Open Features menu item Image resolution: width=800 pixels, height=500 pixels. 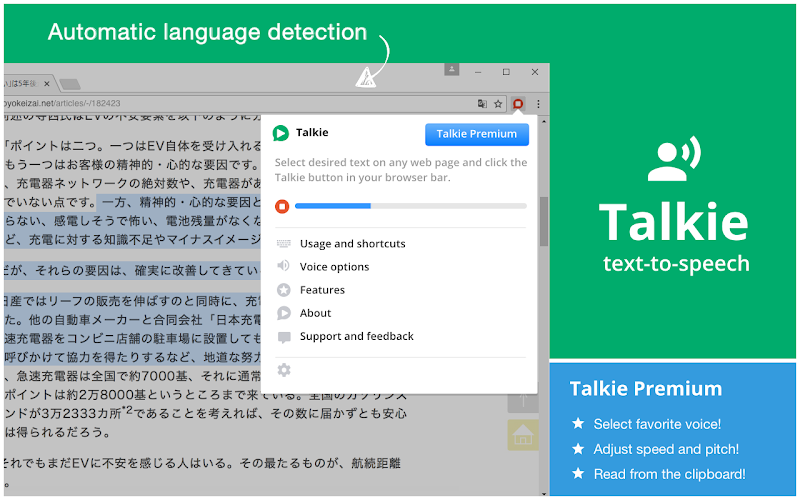point(322,290)
